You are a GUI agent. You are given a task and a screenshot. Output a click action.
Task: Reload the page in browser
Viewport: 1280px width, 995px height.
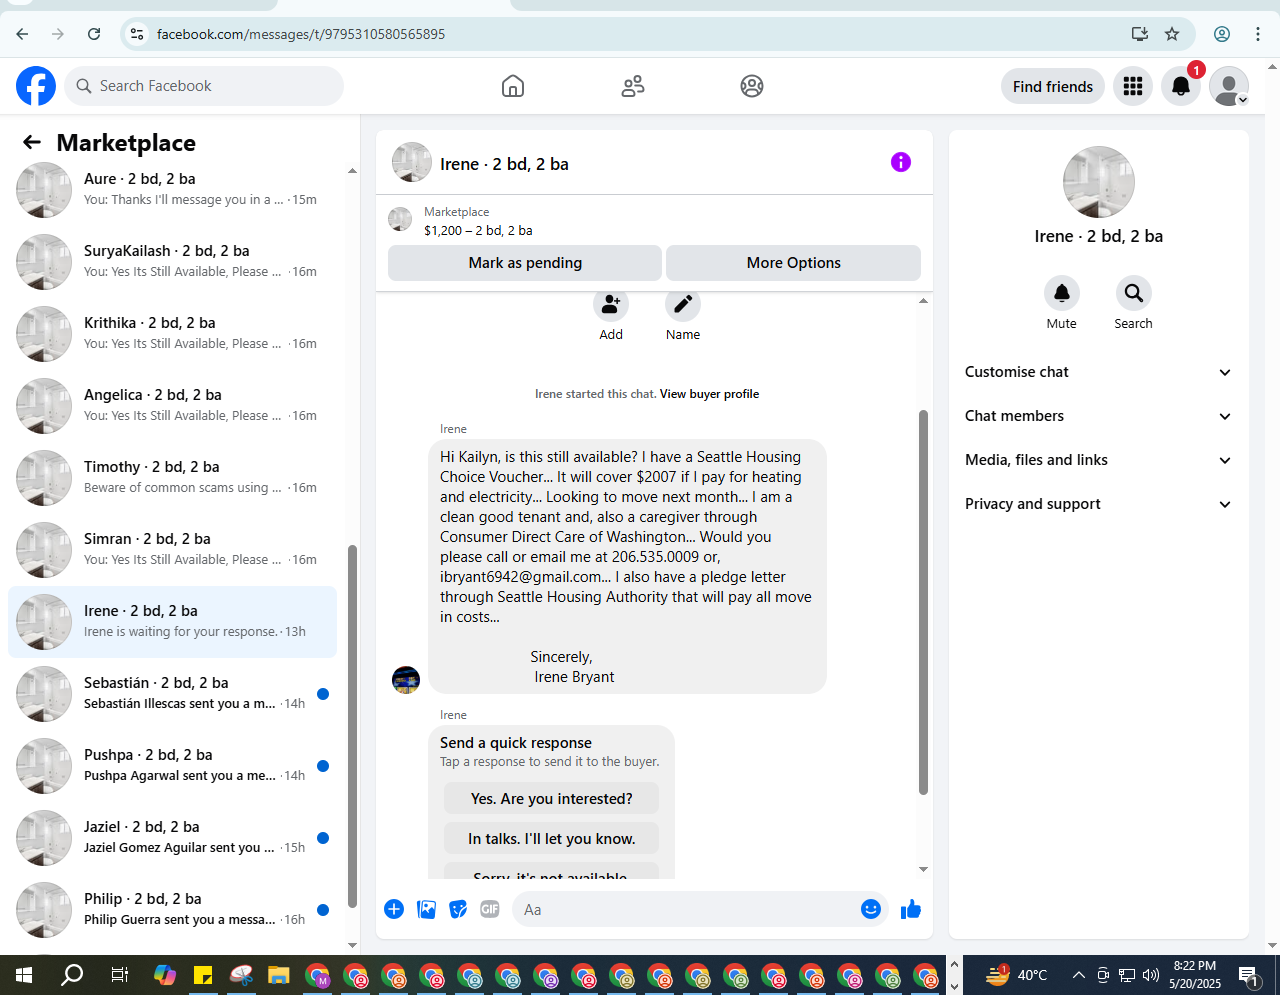pyautogui.click(x=94, y=34)
